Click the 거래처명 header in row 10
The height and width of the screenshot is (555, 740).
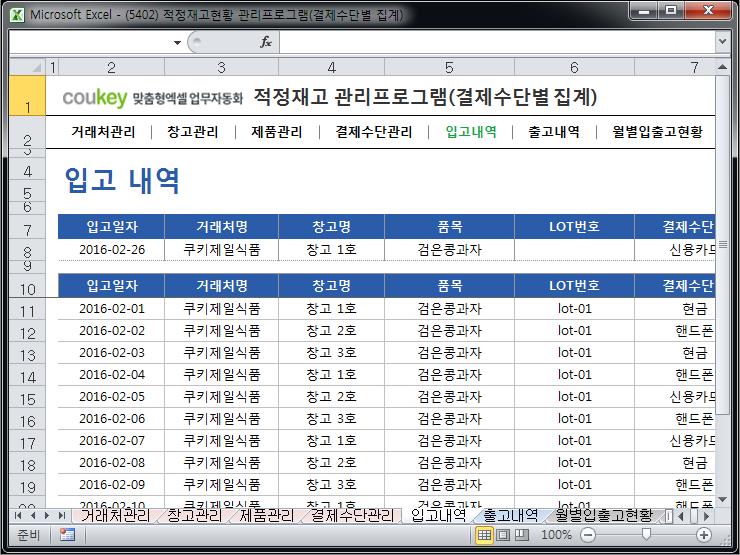[221, 285]
